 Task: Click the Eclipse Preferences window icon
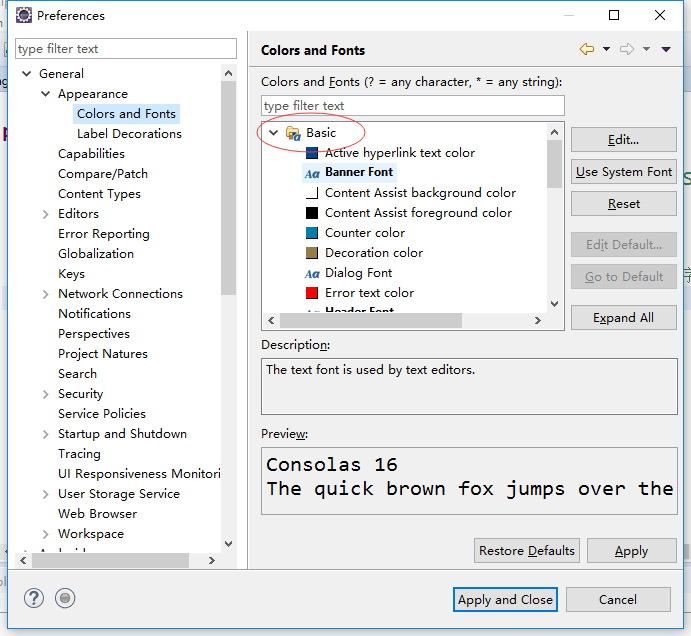click(x=23, y=15)
